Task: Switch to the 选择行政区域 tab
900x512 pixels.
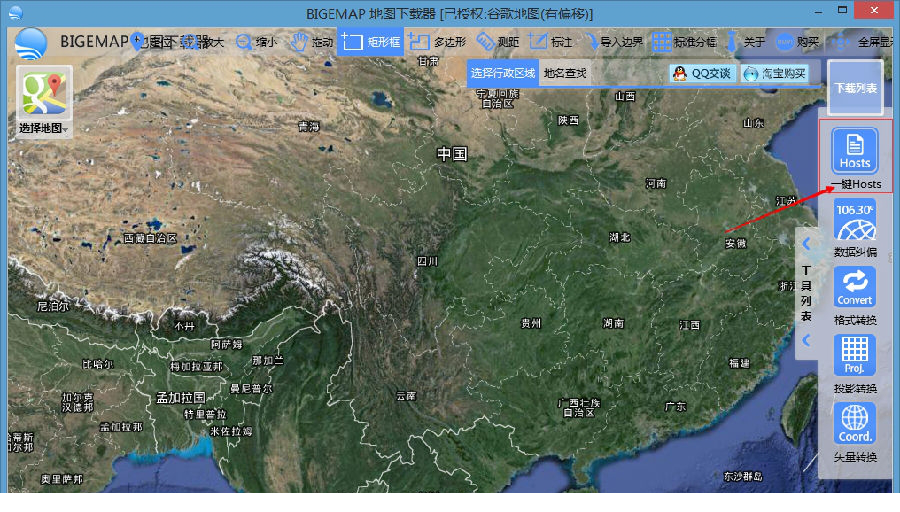Action: click(x=502, y=73)
